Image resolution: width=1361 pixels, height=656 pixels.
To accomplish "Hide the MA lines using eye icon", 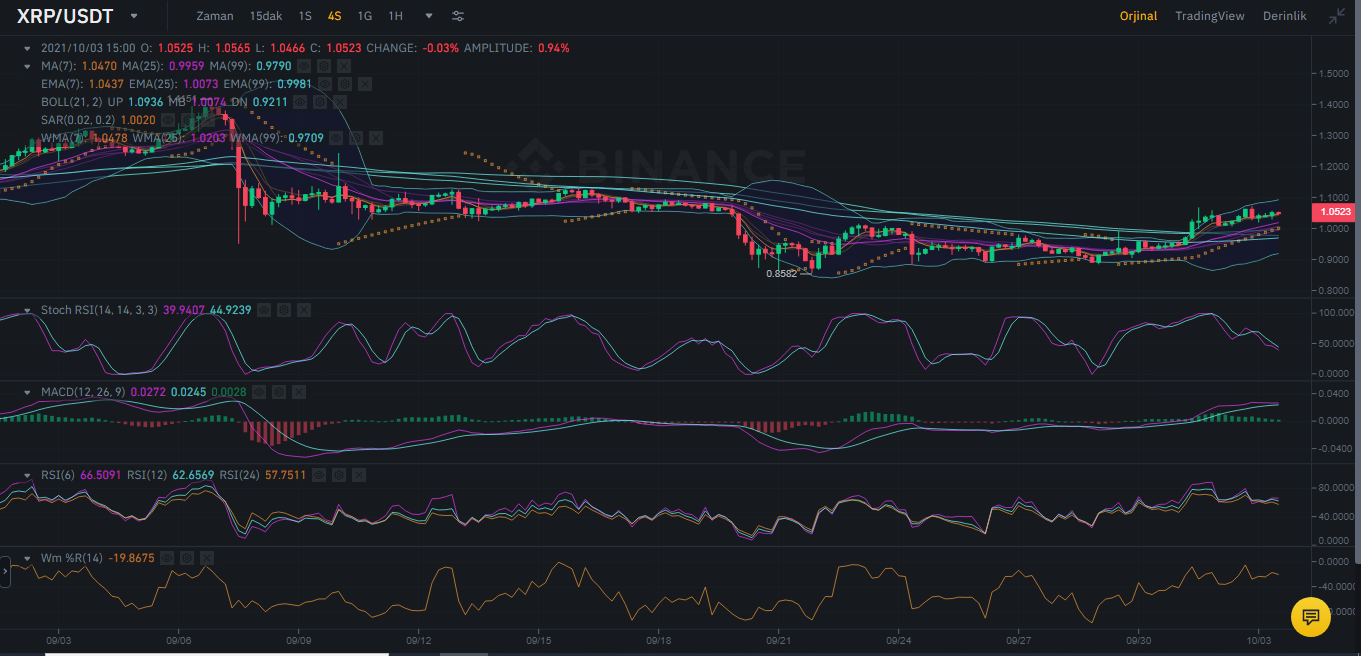I will 304,65.
